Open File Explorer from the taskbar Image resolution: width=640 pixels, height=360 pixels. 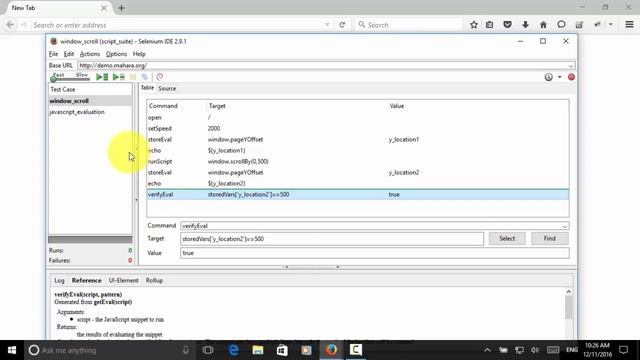point(258,350)
